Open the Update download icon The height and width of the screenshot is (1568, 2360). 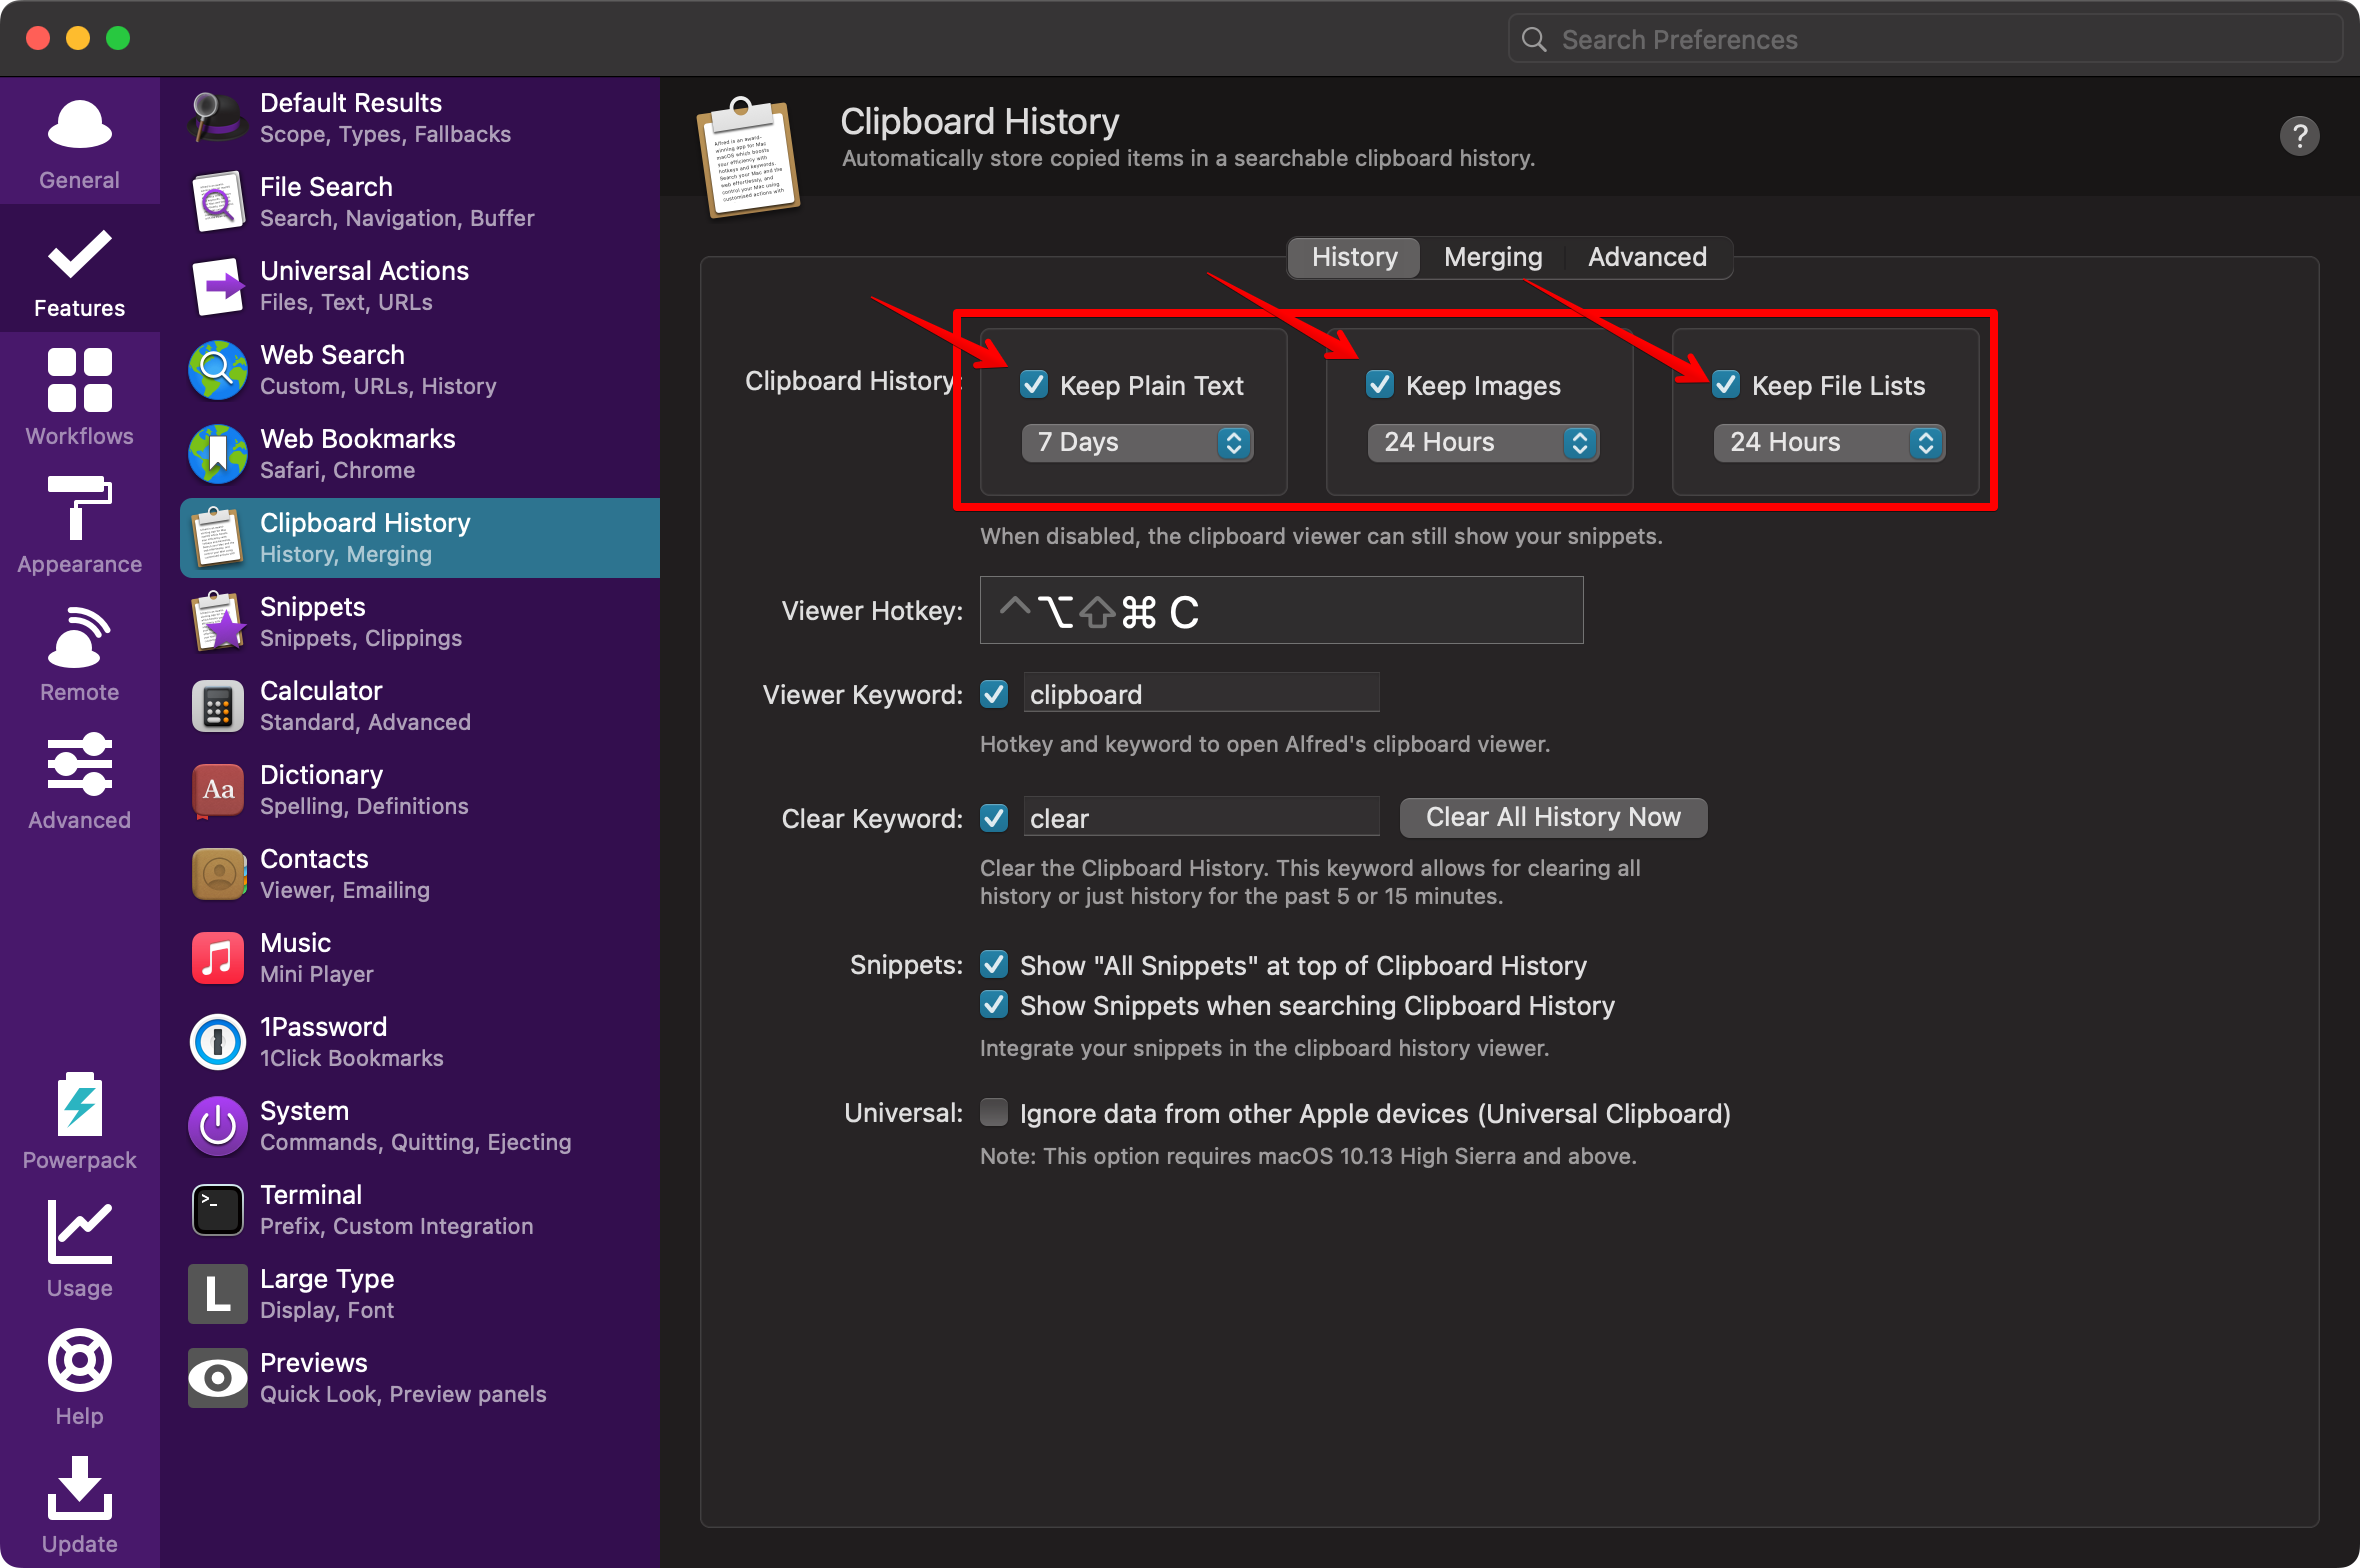79,1488
